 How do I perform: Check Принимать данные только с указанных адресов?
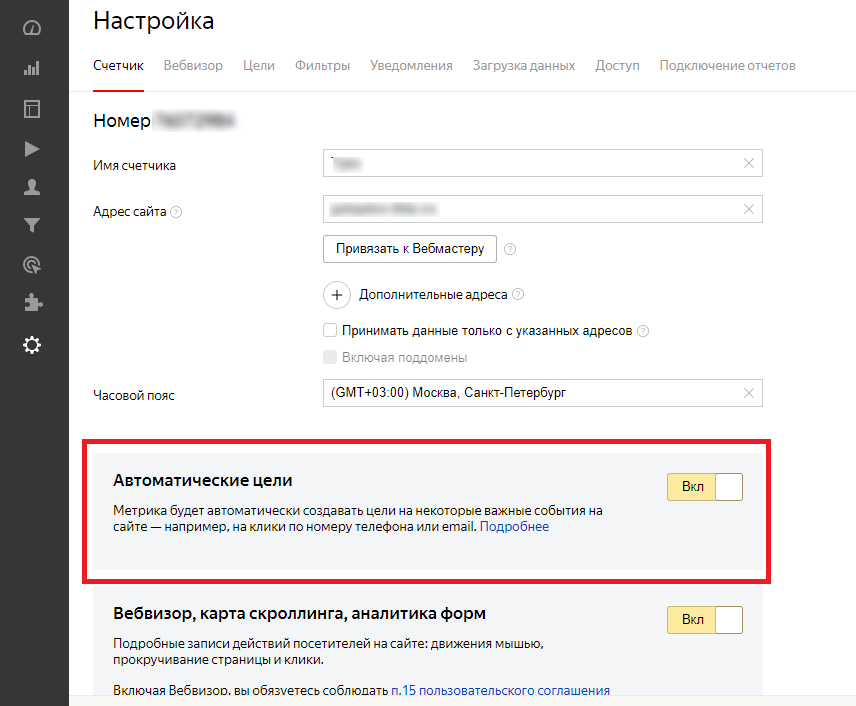pos(330,331)
